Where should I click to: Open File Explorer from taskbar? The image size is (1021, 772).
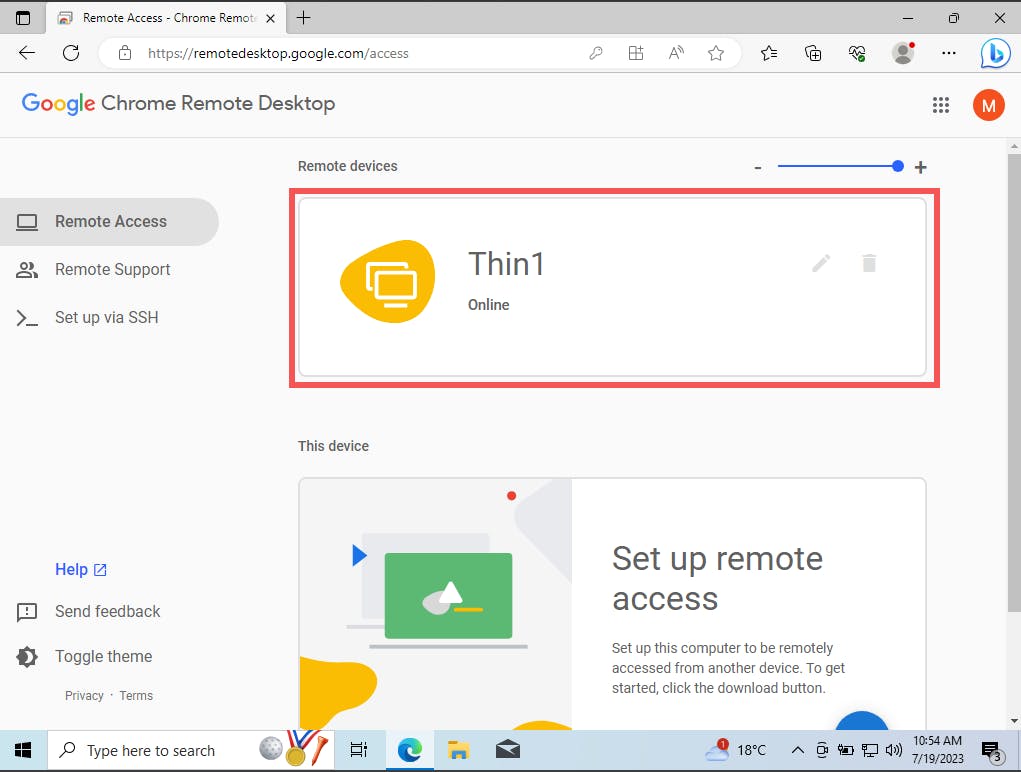coord(458,751)
